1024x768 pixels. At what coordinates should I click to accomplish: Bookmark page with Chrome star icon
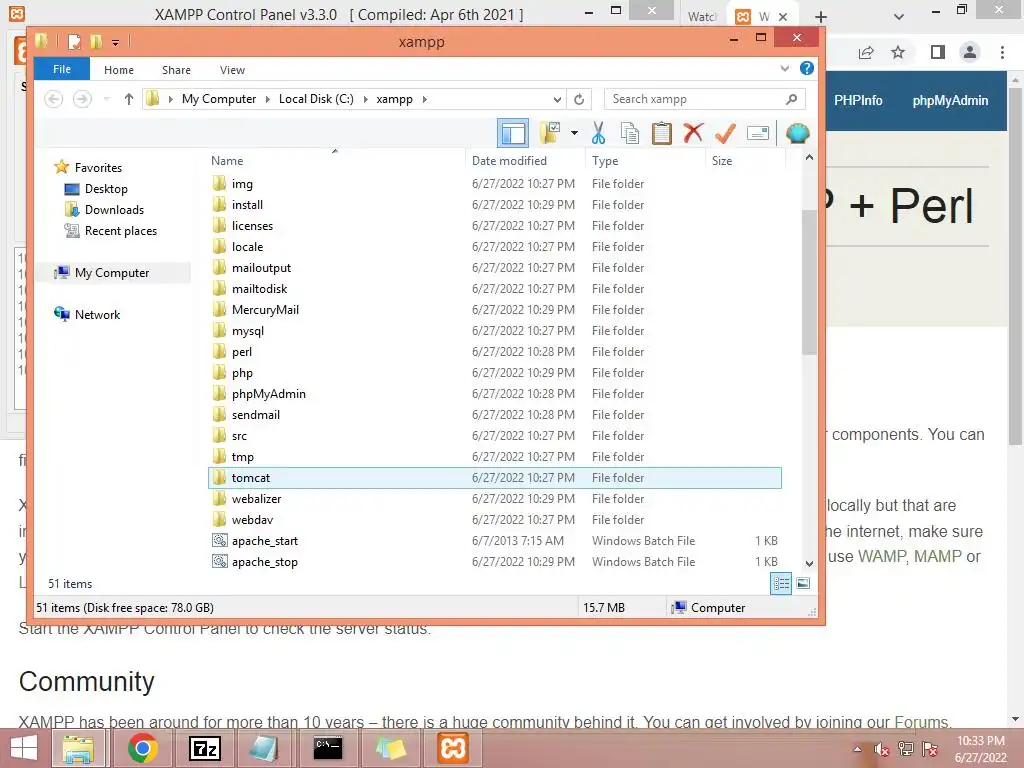tap(898, 52)
